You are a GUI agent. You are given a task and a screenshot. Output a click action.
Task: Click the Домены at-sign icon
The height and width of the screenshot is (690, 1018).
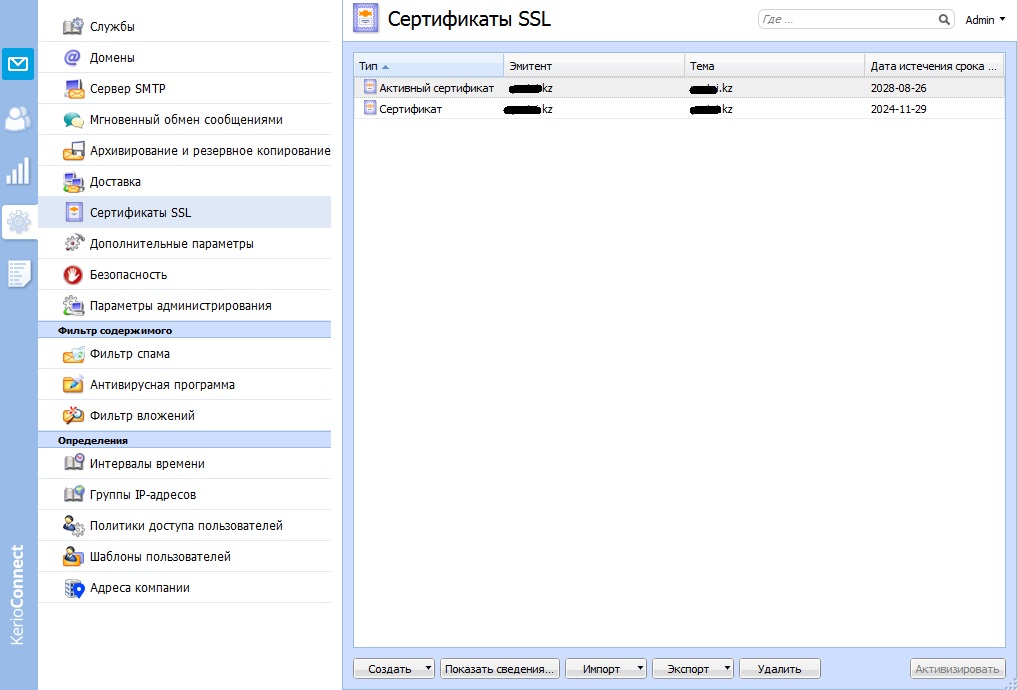pos(73,58)
